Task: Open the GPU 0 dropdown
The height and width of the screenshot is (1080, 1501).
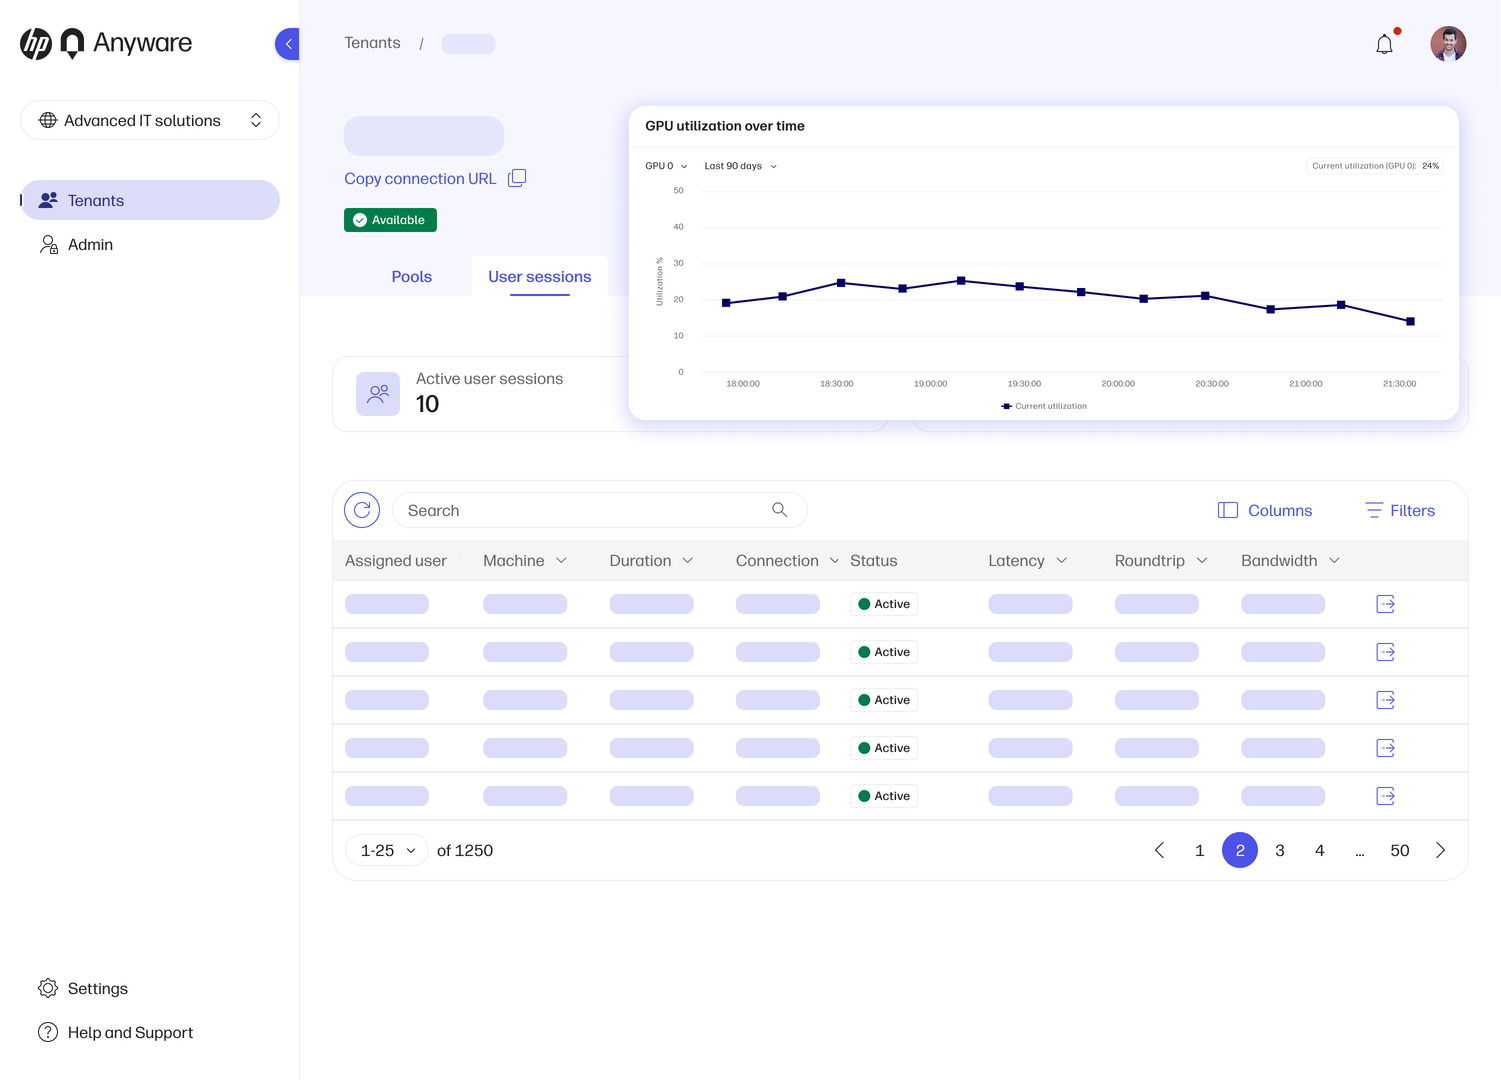Action: [666, 166]
